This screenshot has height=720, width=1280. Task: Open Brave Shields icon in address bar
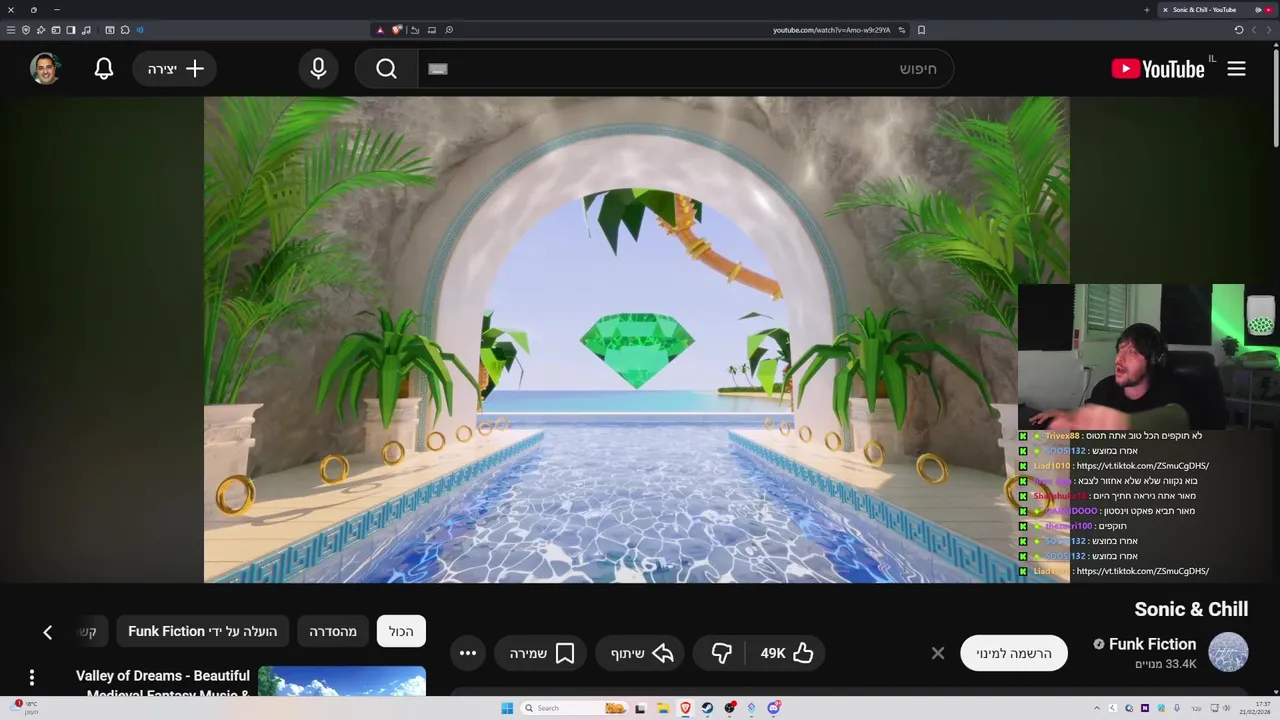[x=396, y=30]
